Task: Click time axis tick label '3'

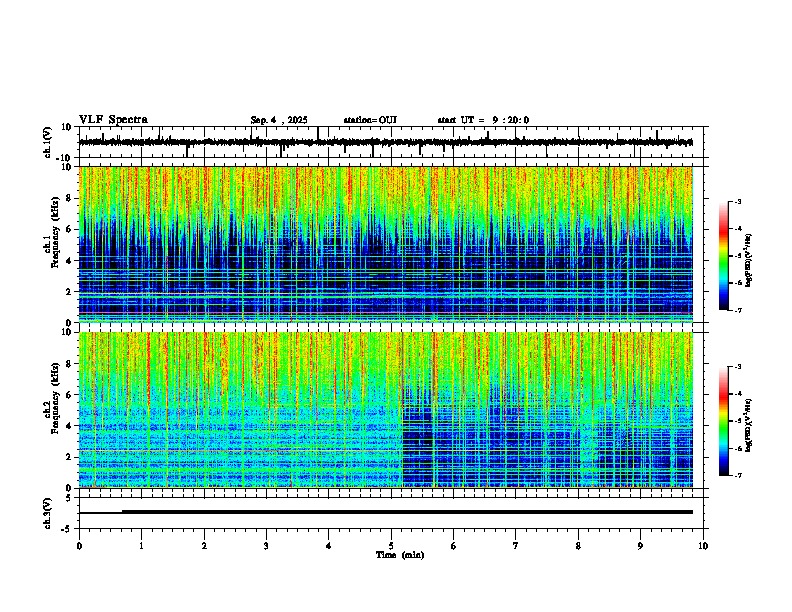Action: pos(266,546)
